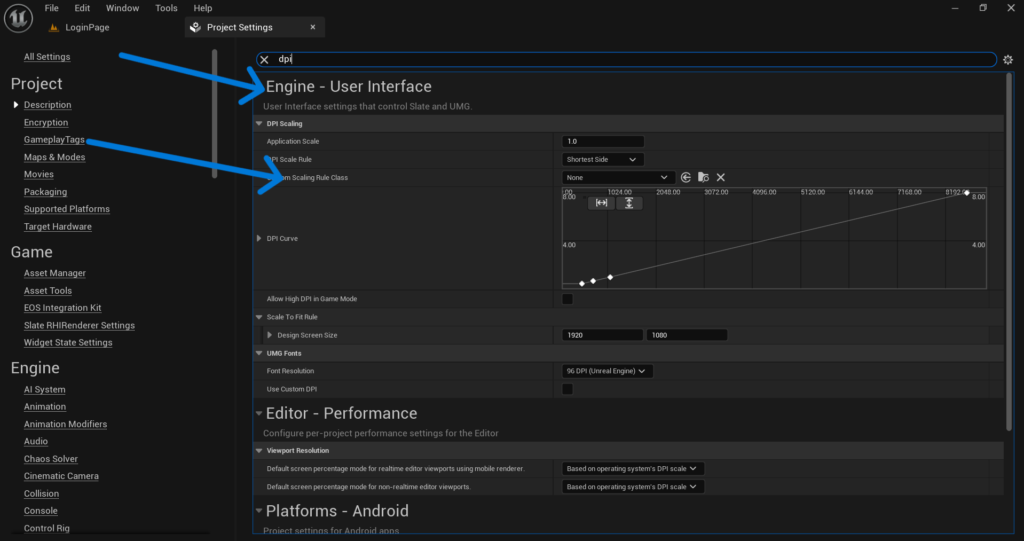
Task: Expand the Design Screen Size property
Action: click(x=270, y=335)
